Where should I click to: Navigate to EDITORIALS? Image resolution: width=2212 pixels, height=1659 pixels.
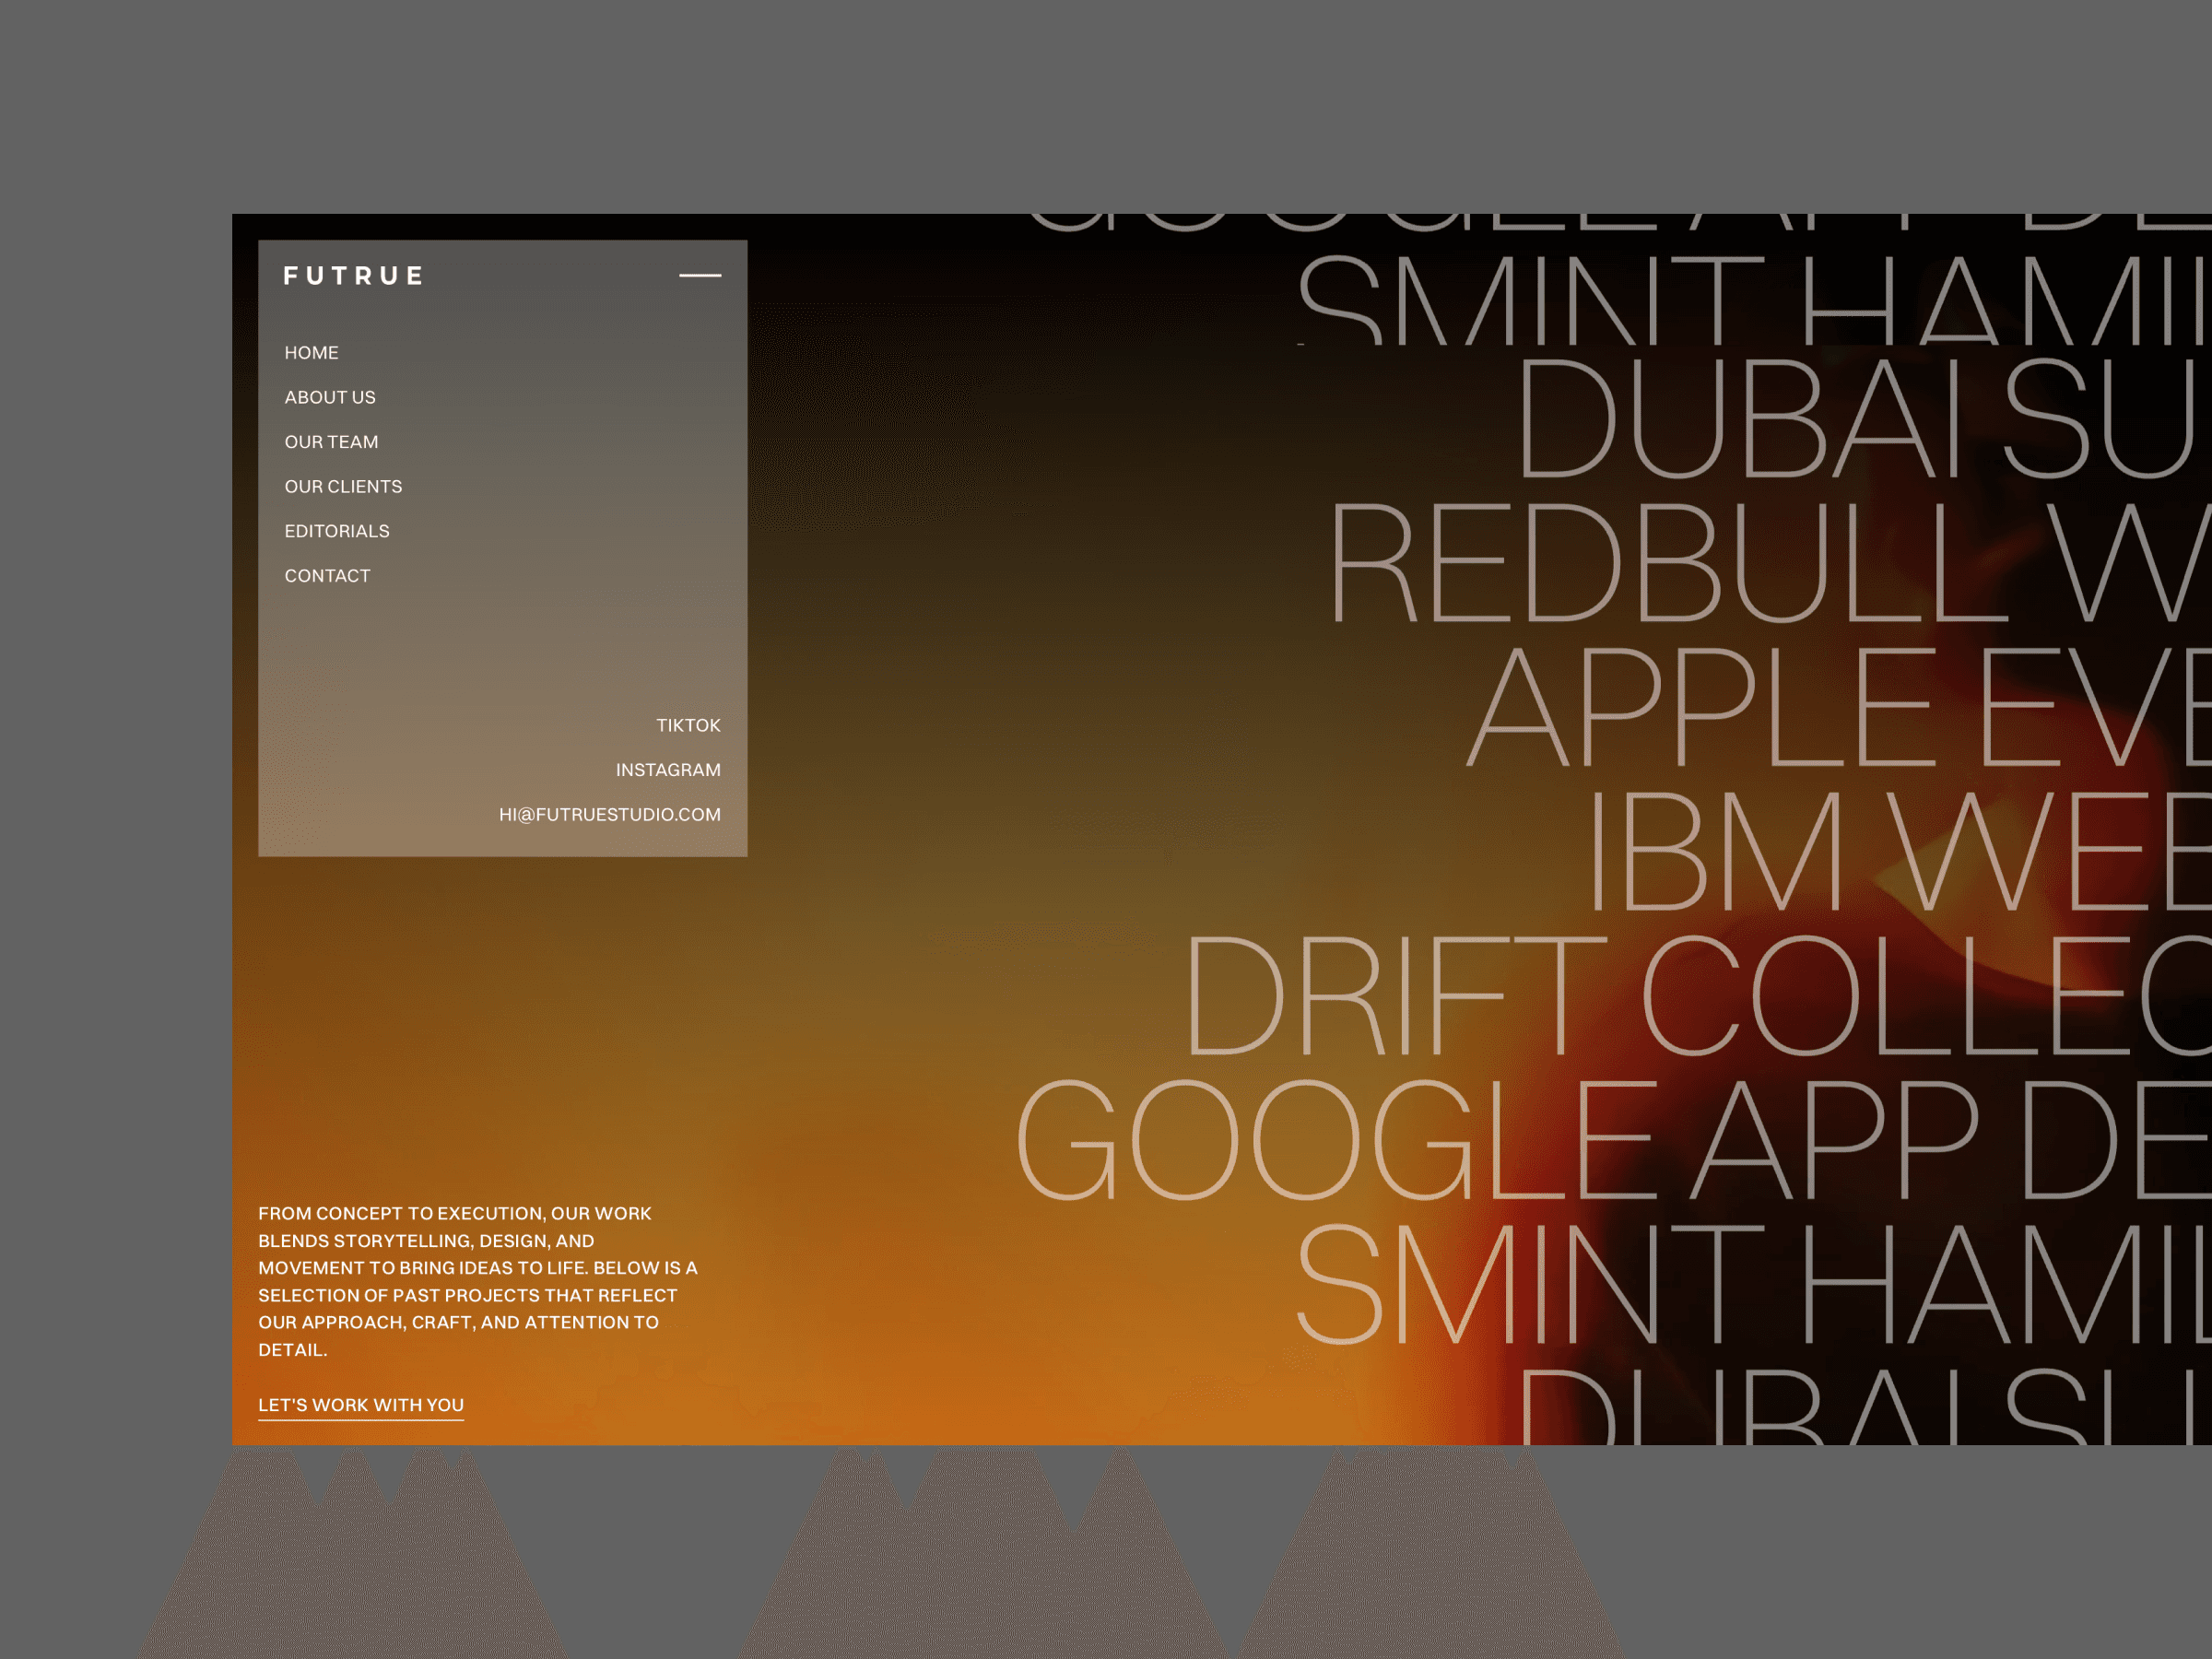coord(337,531)
